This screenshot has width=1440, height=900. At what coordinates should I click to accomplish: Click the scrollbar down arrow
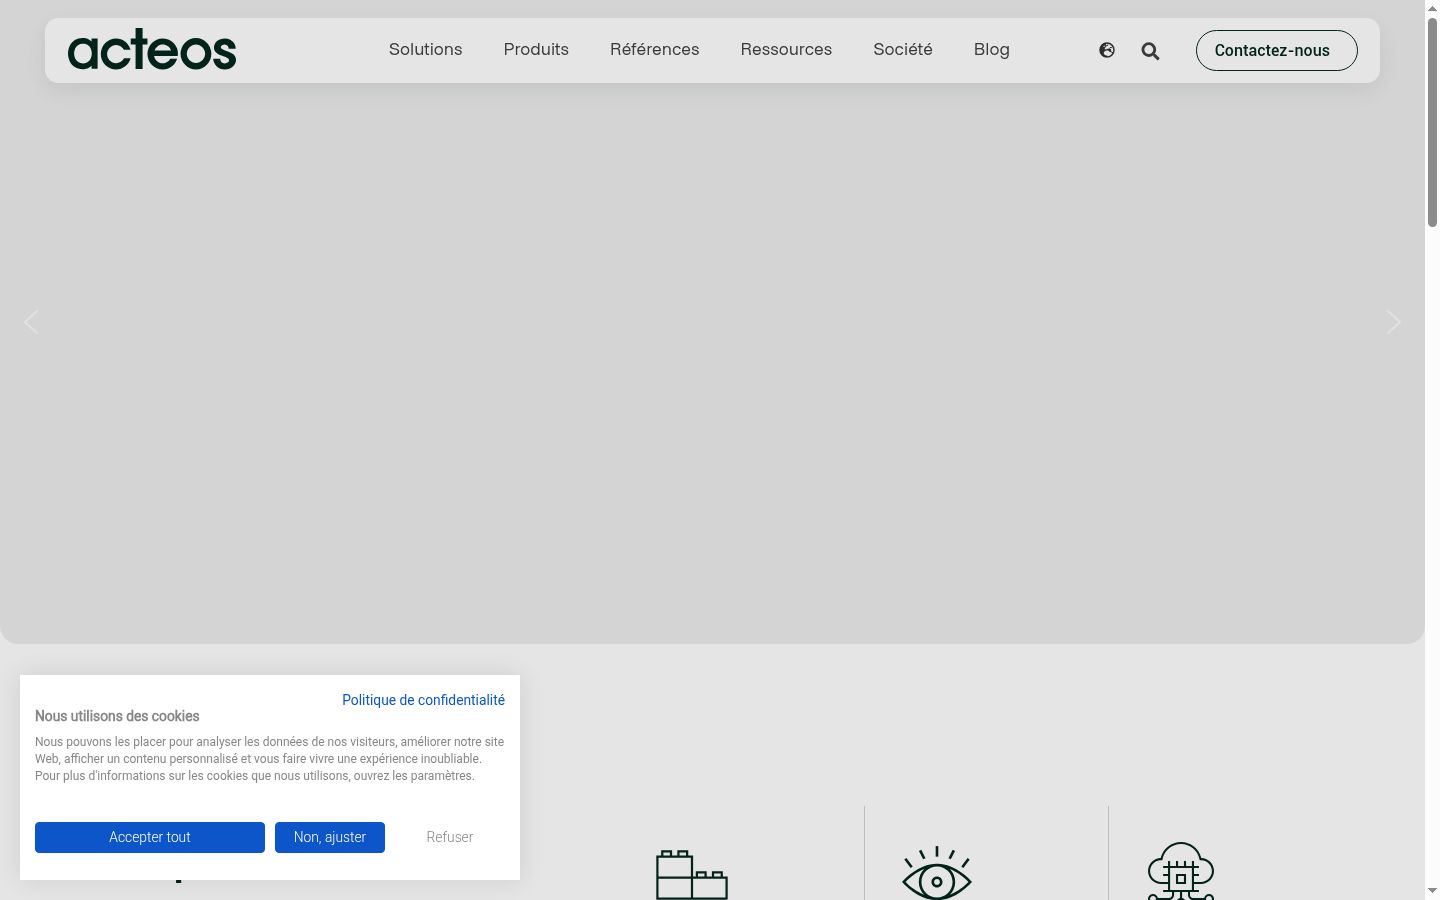click(x=1432, y=891)
